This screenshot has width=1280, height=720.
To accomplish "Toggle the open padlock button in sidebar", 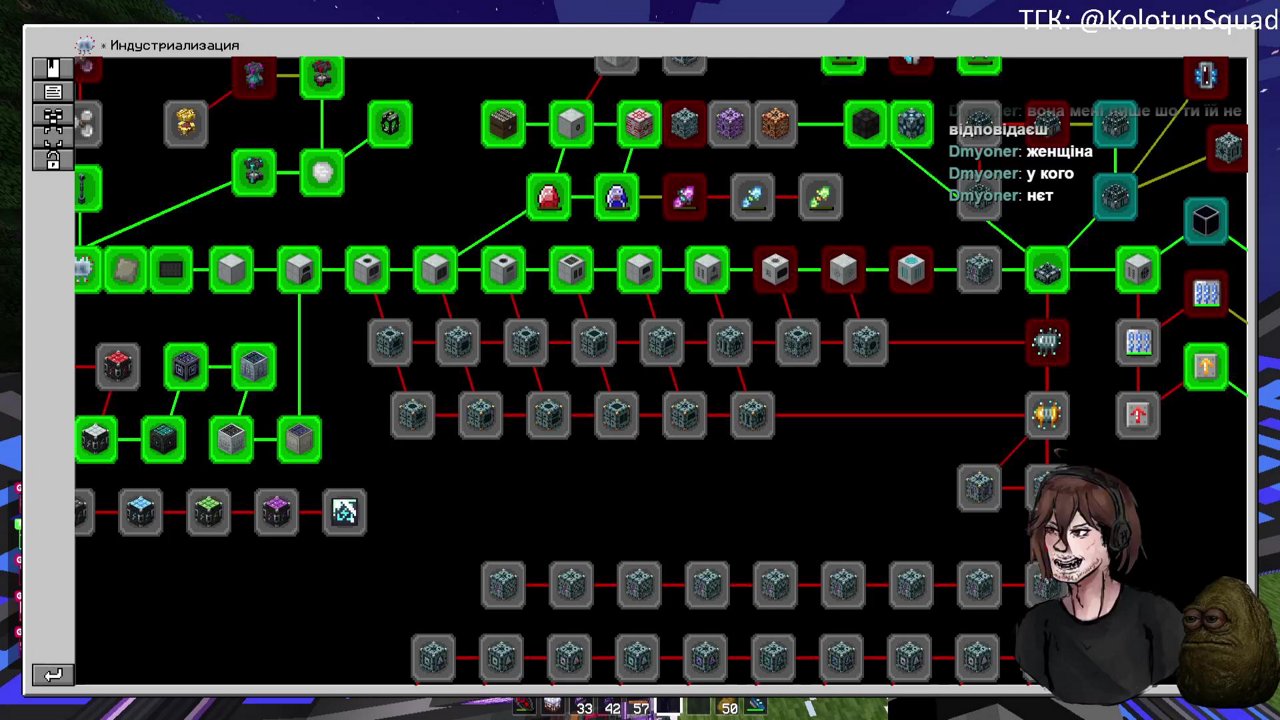I will 53,159.
